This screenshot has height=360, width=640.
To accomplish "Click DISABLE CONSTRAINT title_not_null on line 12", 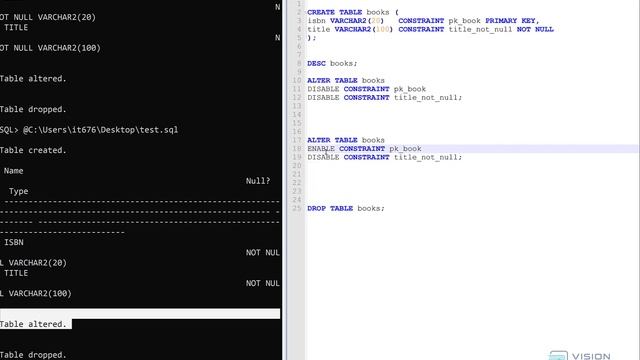I will coord(384,98).
